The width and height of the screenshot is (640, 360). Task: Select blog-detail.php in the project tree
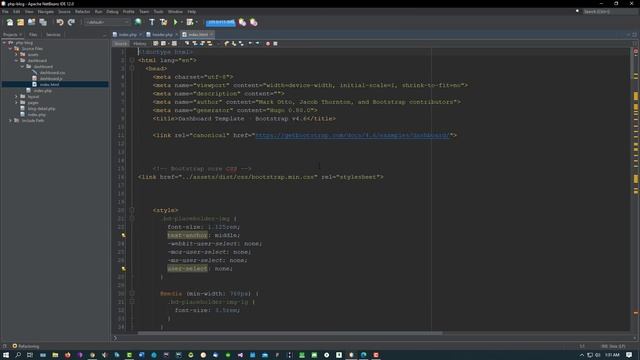[x=41, y=109]
